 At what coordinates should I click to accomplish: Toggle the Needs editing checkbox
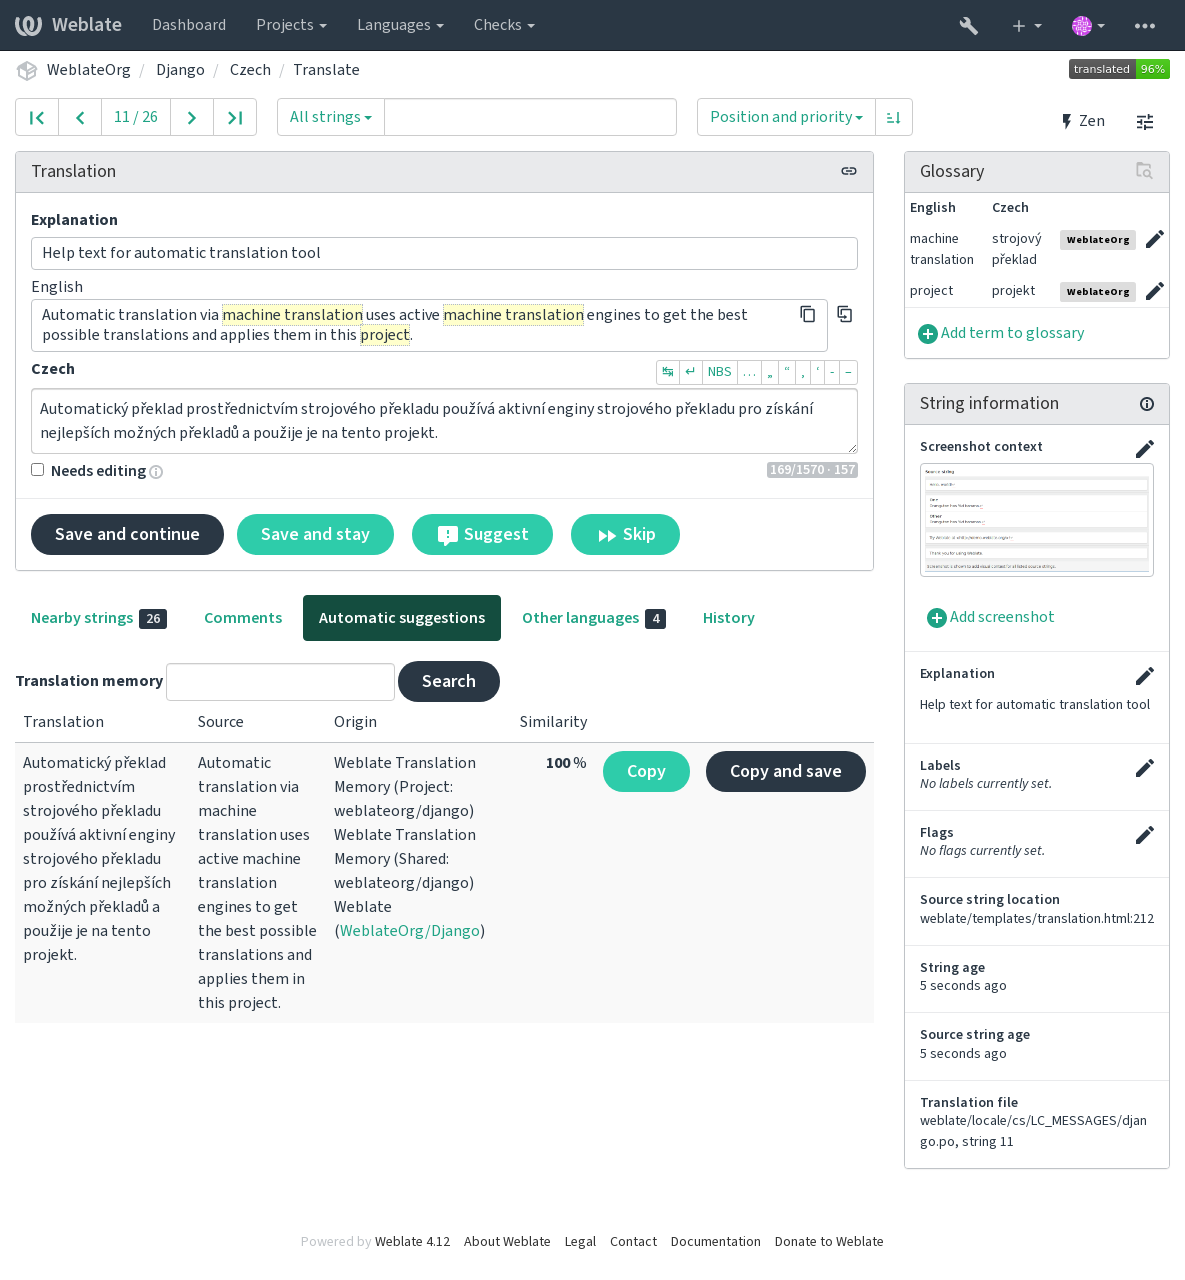pyautogui.click(x=38, y=469)
